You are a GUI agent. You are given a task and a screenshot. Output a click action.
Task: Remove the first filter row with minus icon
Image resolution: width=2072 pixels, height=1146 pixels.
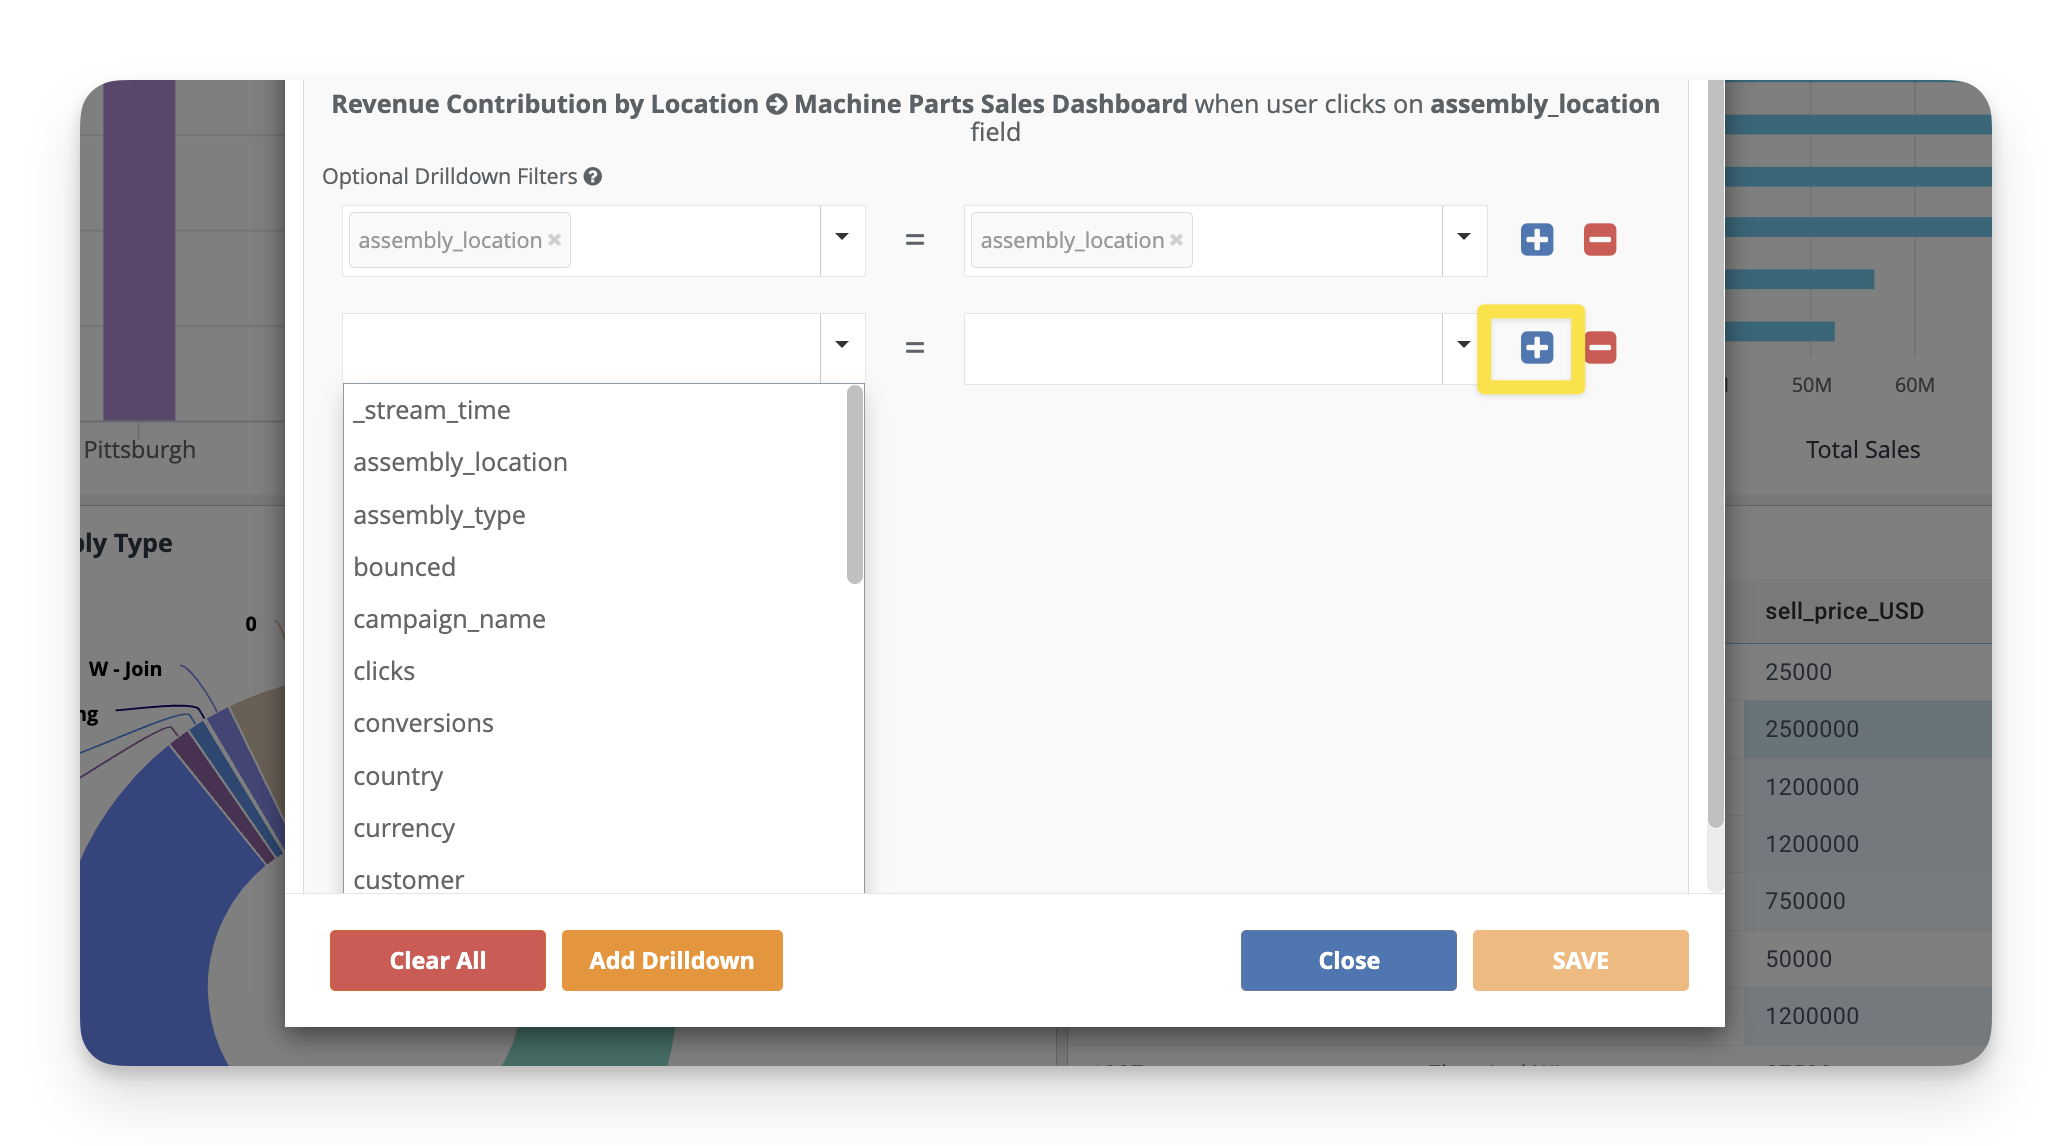tap(1599, 240)
